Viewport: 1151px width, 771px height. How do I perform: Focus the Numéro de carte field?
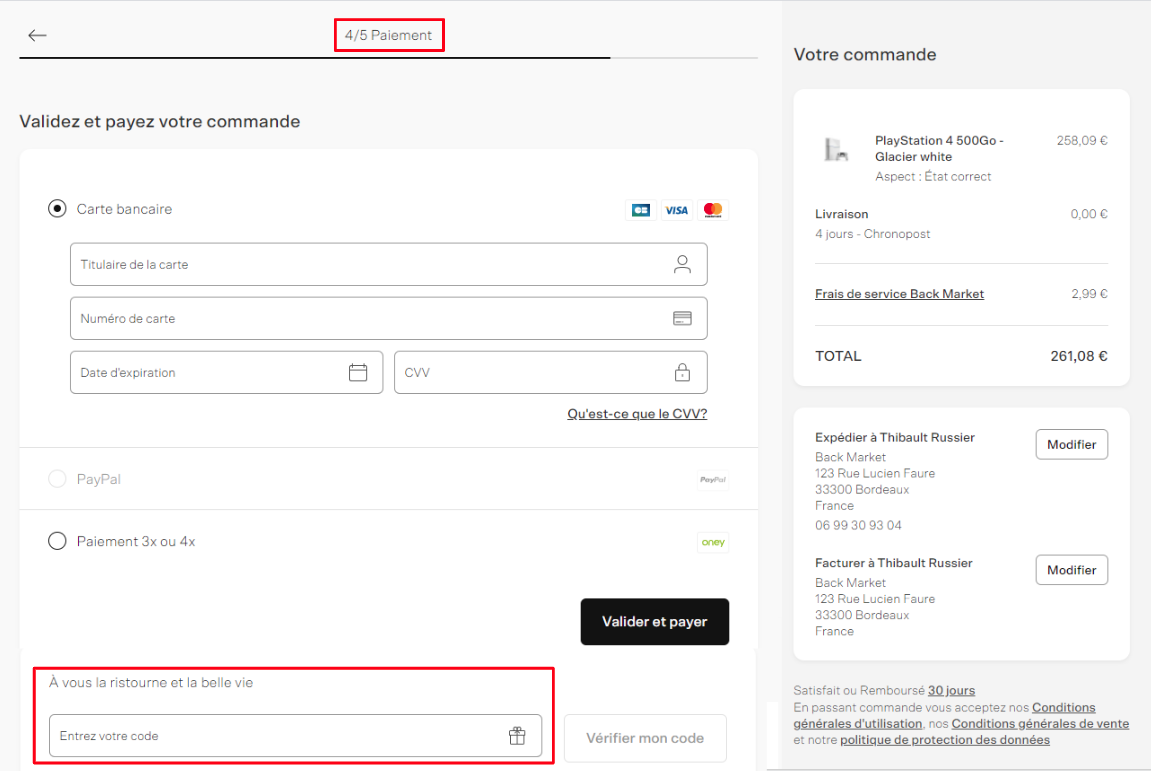[x=388, y=318]
